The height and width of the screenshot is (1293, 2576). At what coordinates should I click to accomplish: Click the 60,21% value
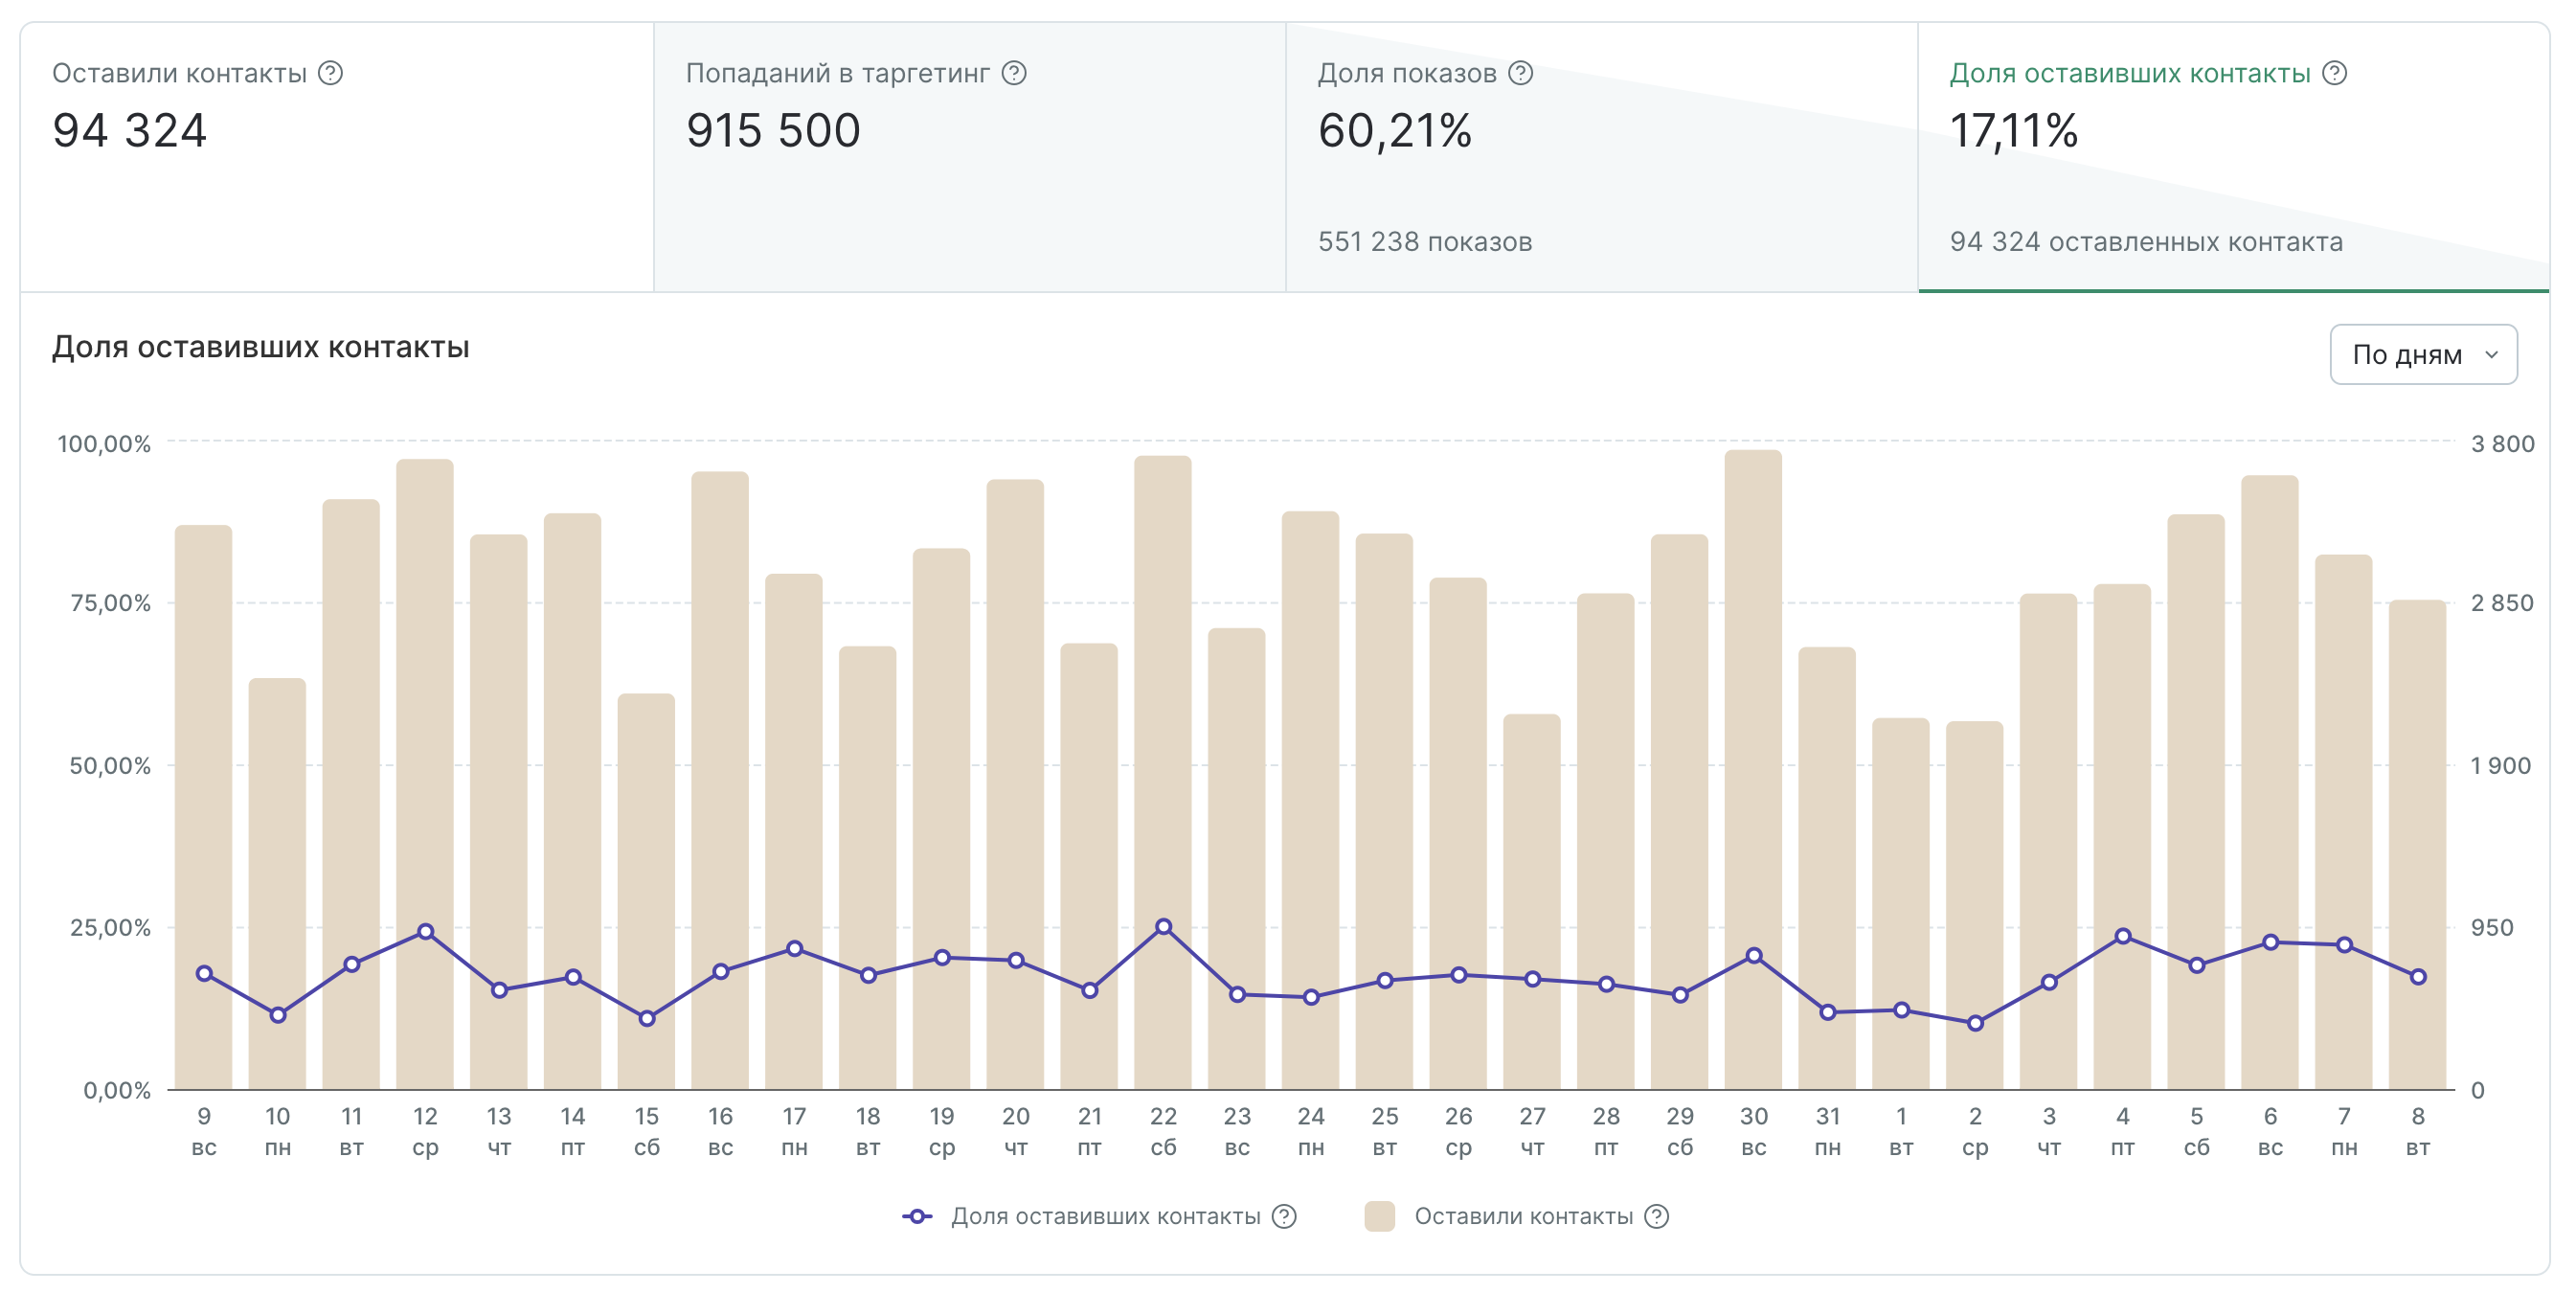click(1395, 131)
